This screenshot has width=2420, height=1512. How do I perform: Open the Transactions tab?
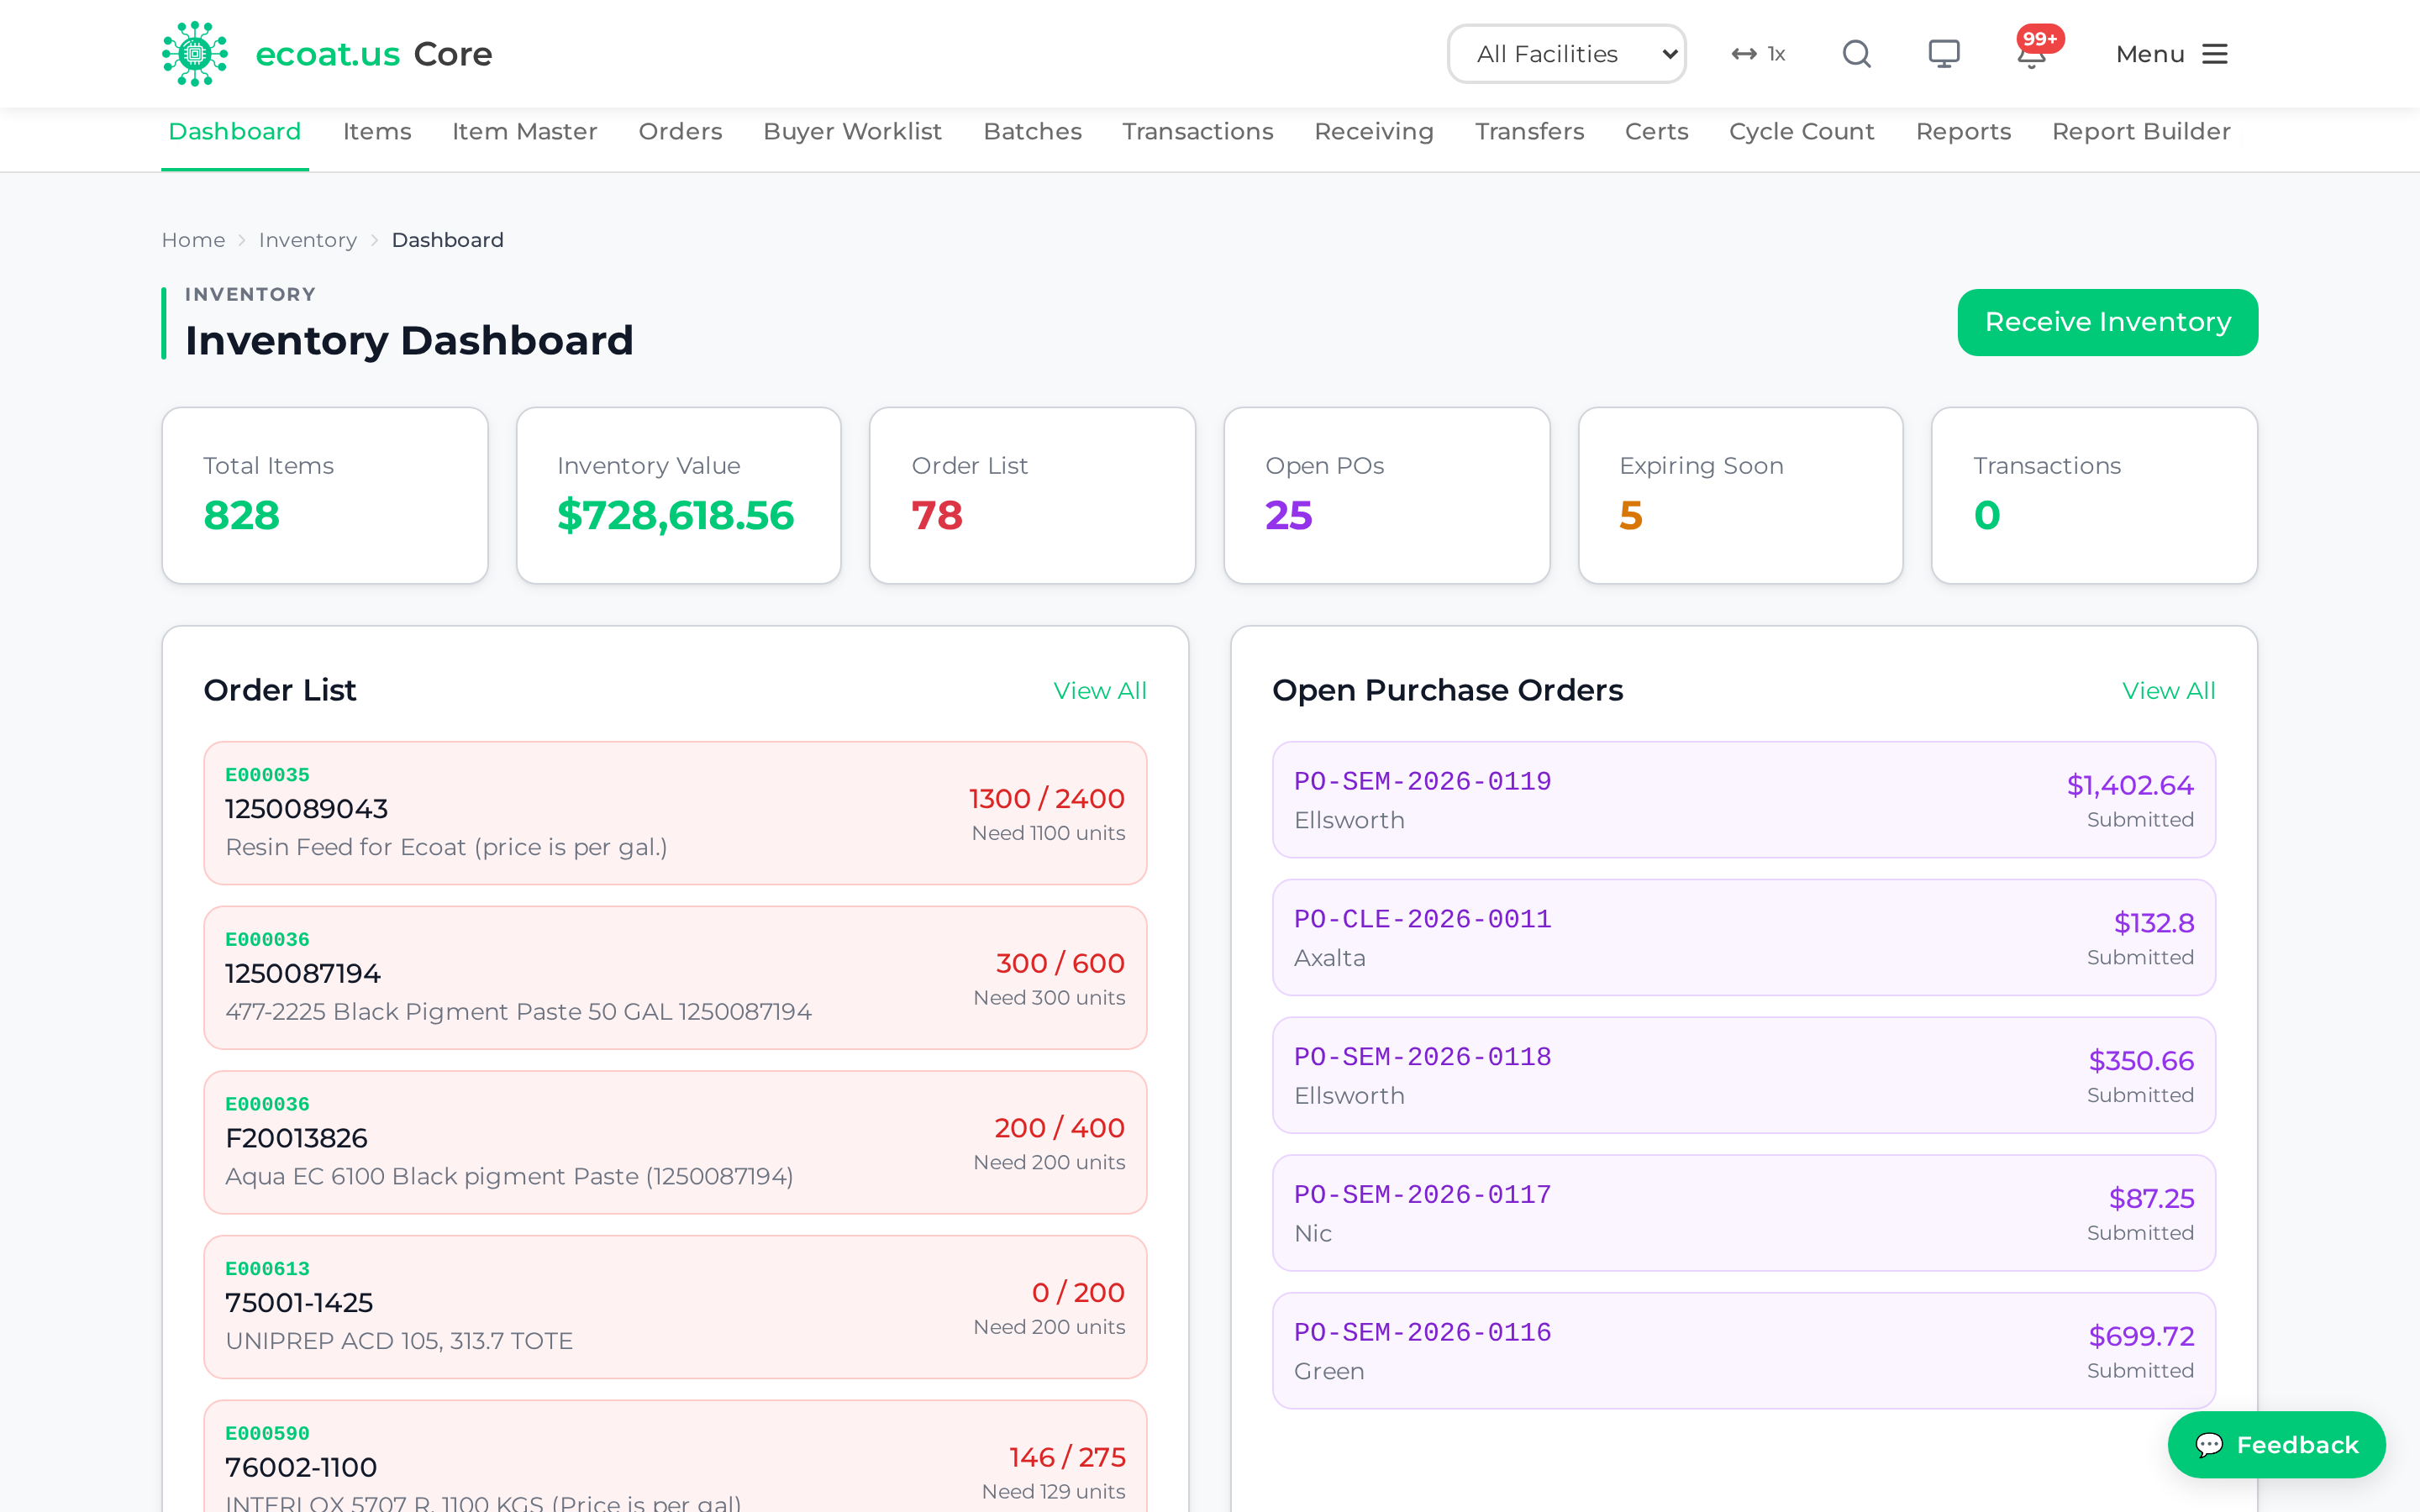tap(1197, 132)
